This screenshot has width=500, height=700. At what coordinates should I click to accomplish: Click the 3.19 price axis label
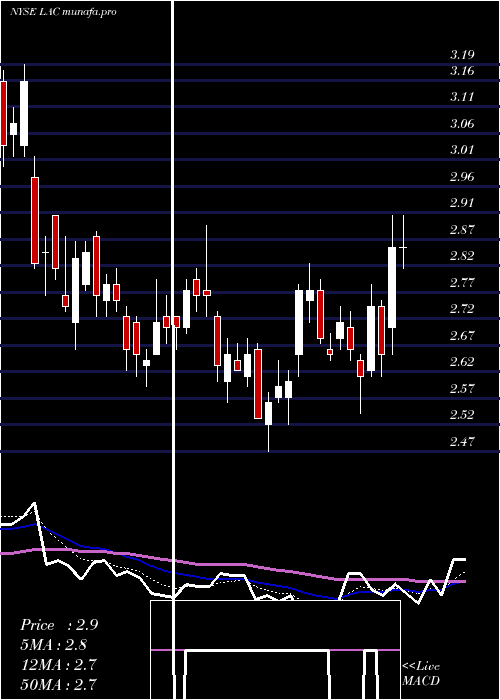pyautogui.click(x=462, y=55)
